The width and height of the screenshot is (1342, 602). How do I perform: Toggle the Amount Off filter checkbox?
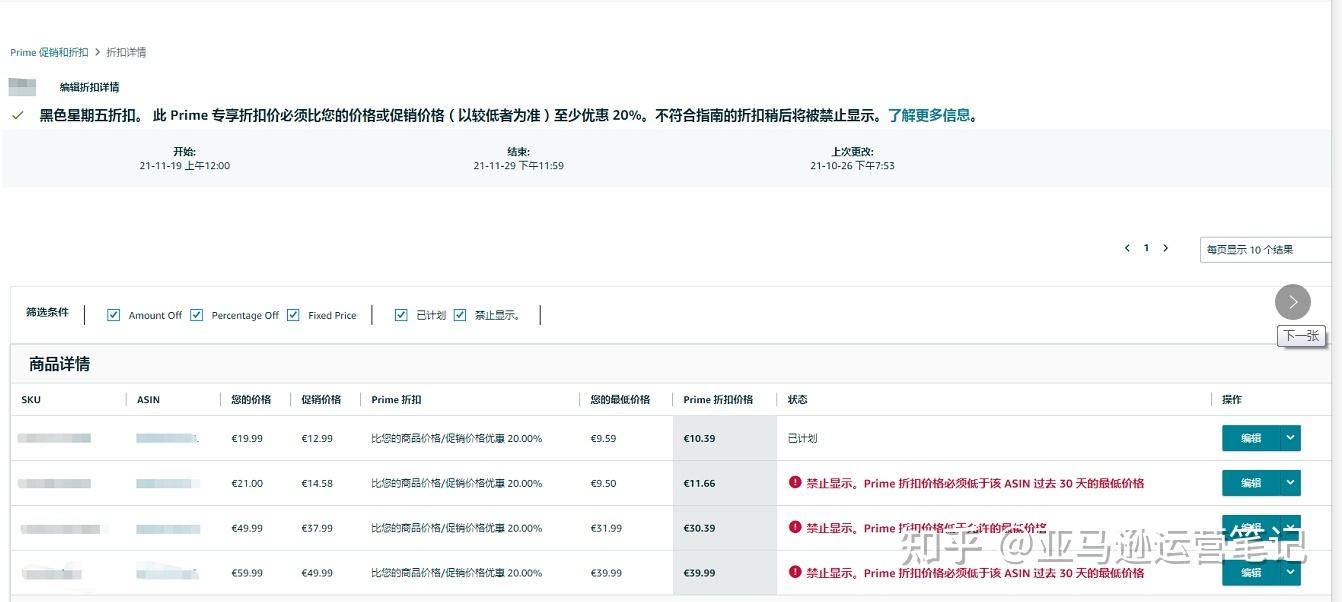pyautogui.click(x=114, y=315)
